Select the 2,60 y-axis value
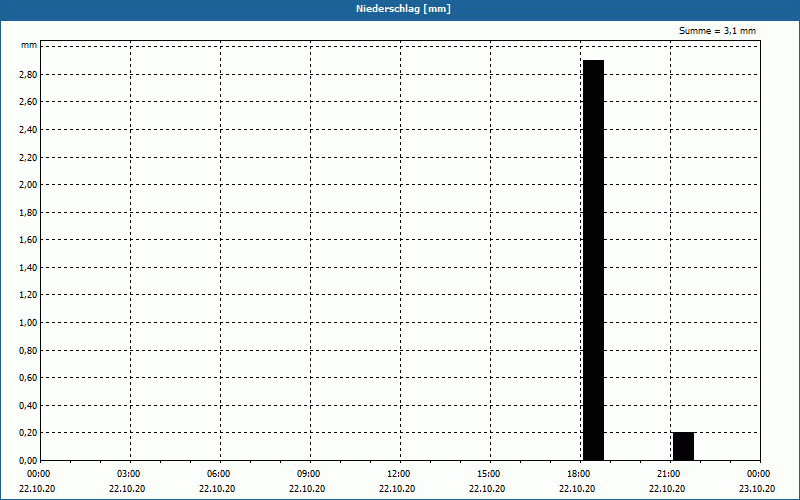The width and height of the screenshot is (800, 500). pyautogui.click(x=28, y=102)
